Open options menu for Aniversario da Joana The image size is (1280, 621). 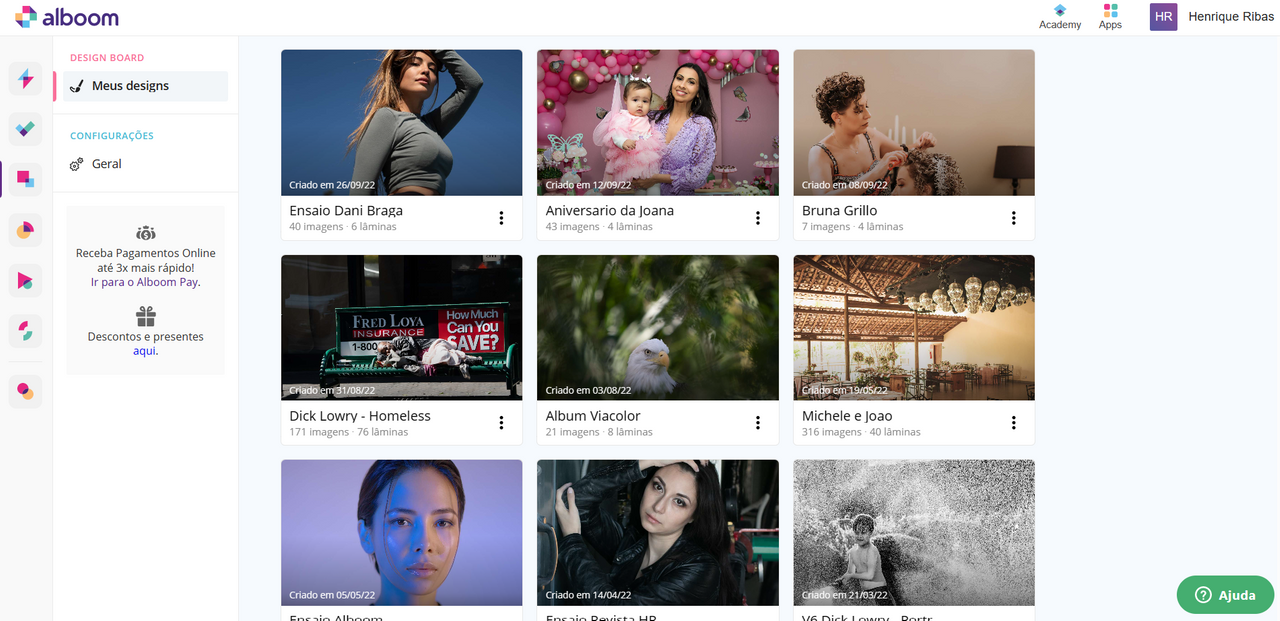(x=757, y=218)
